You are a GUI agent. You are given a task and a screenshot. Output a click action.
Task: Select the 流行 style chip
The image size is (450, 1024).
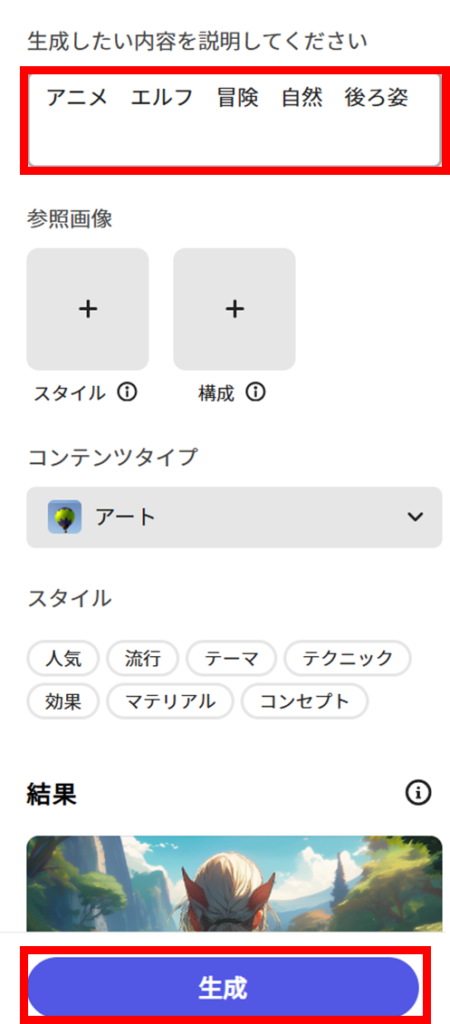pos(142,658)
